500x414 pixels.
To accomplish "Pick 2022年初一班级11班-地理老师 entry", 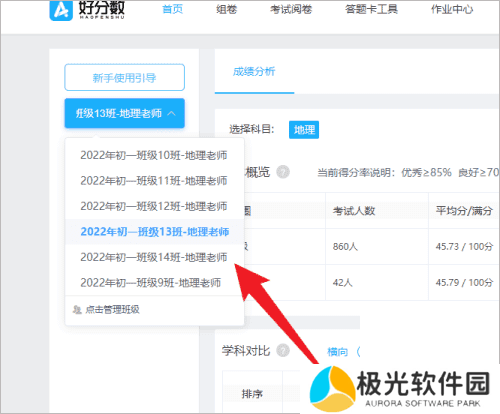I will click(x=154, y=181).
